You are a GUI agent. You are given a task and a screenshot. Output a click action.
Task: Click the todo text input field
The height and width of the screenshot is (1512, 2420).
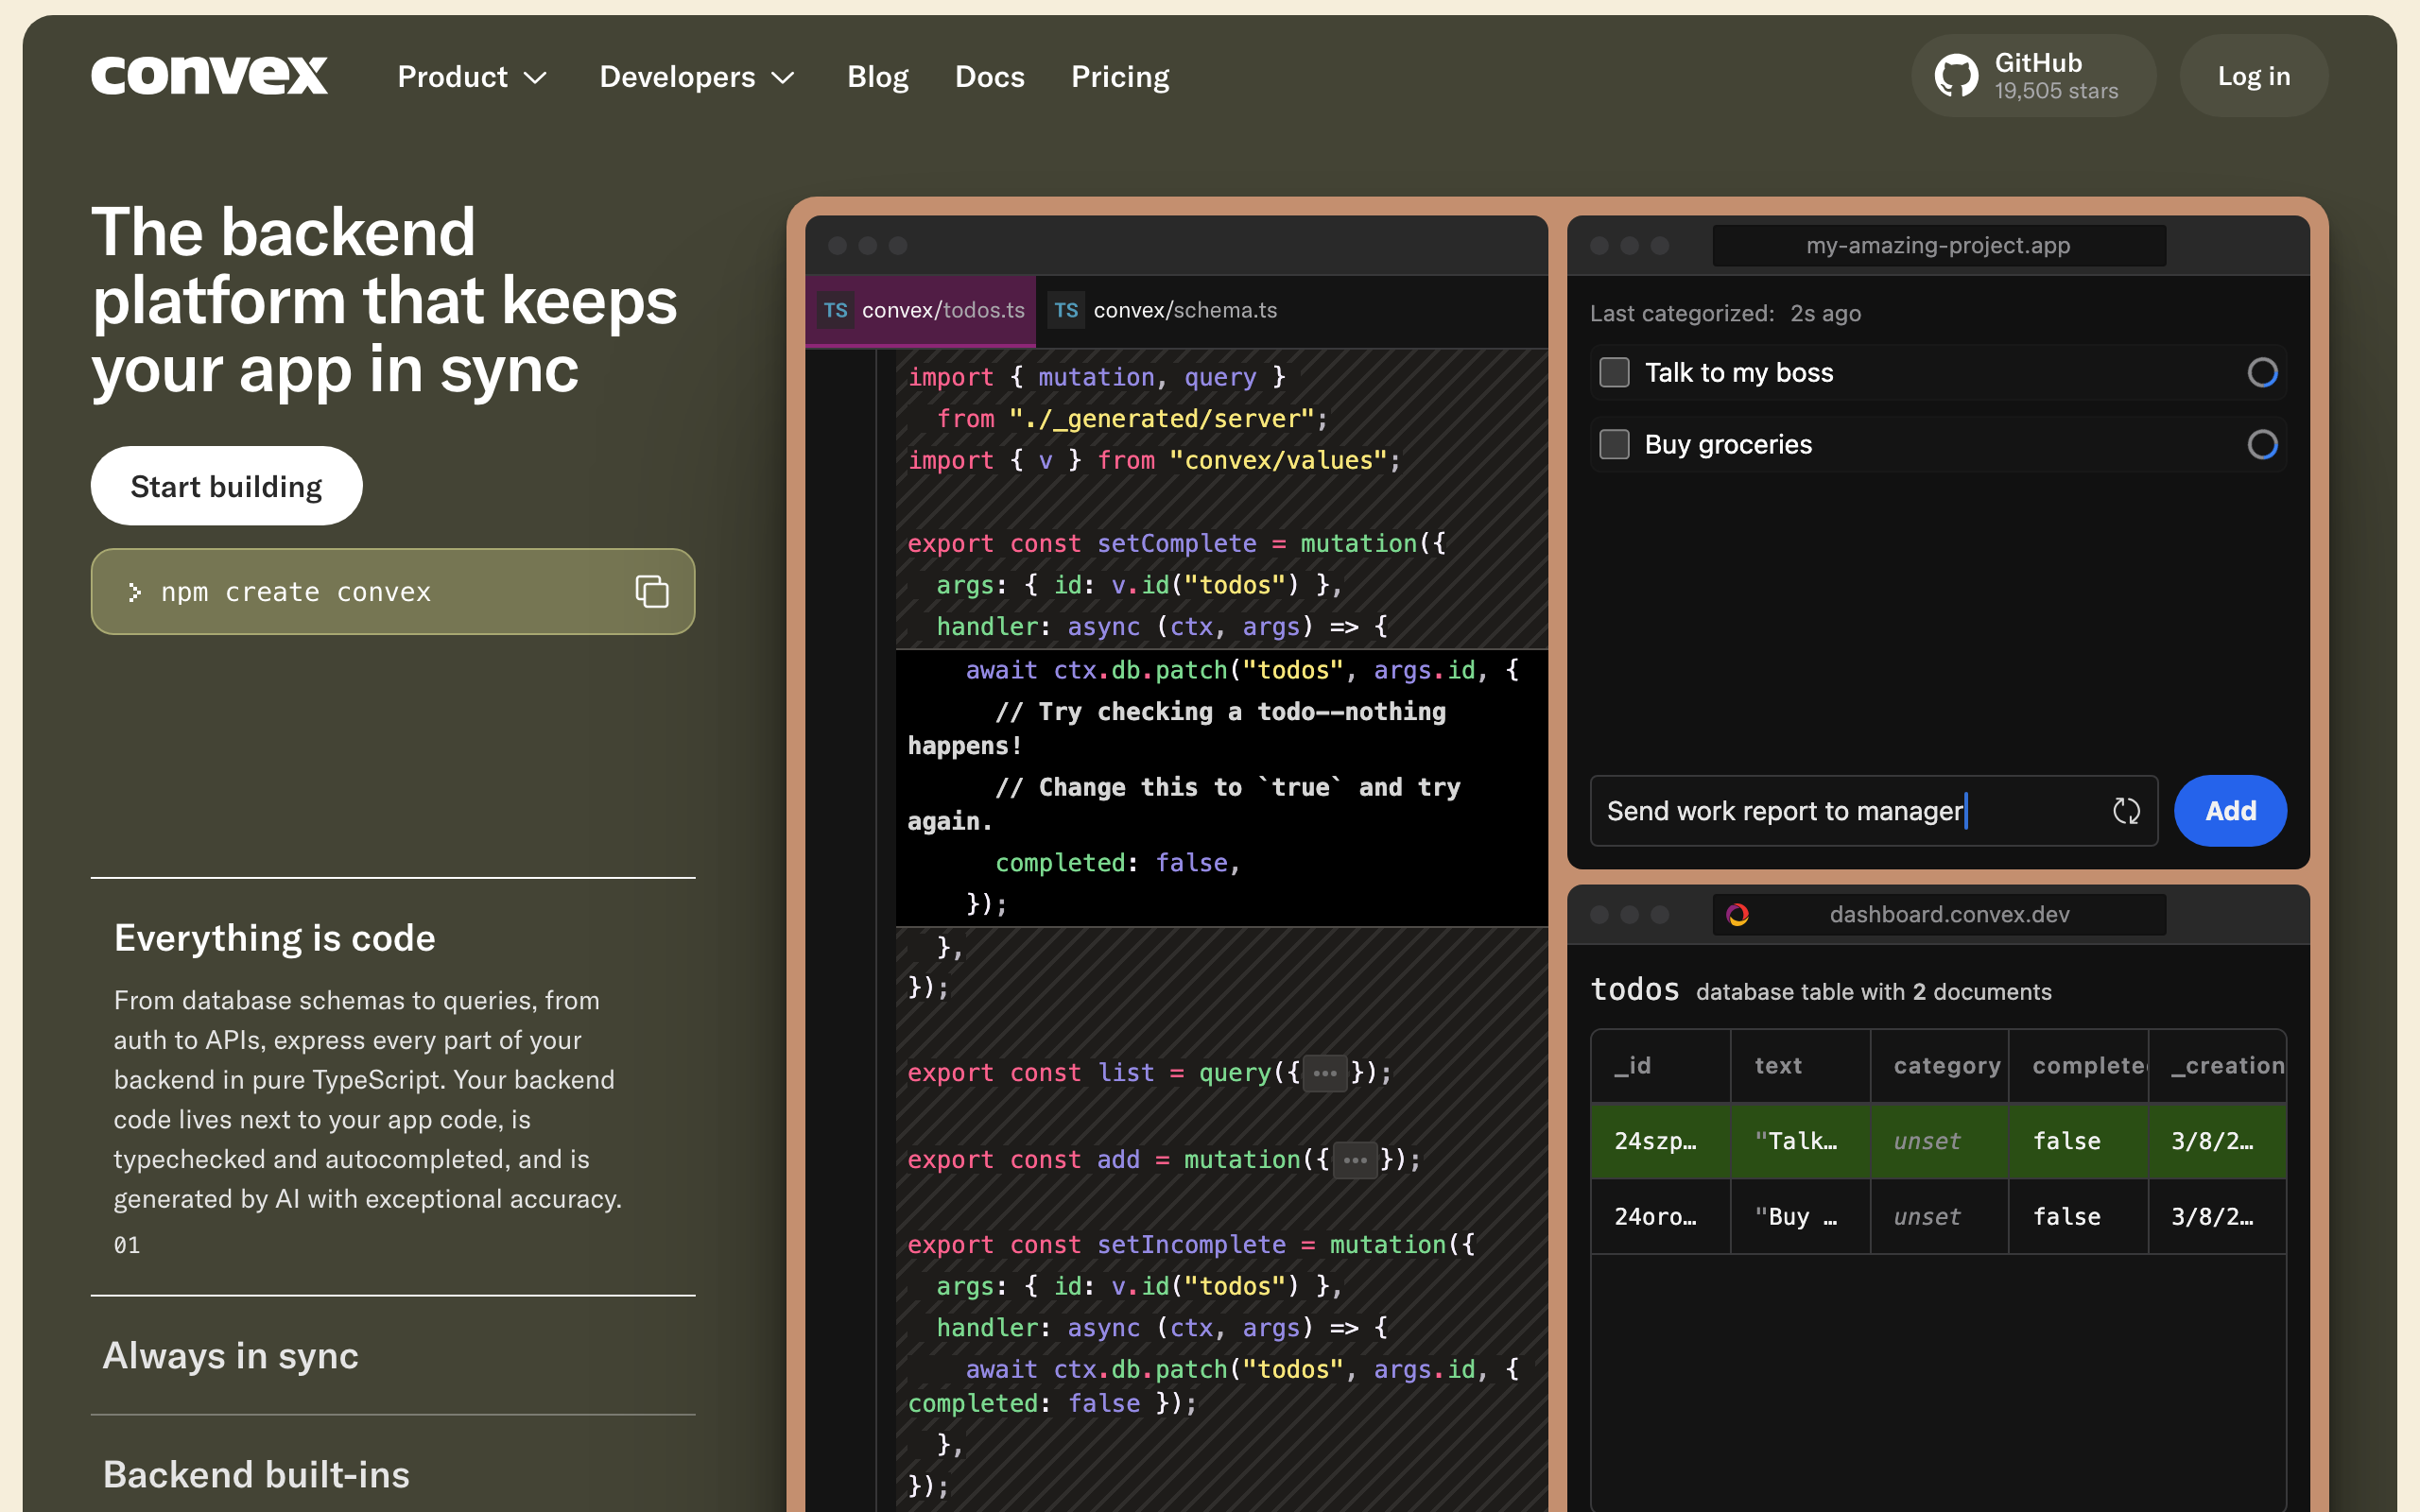click(x=1840, y=811)
